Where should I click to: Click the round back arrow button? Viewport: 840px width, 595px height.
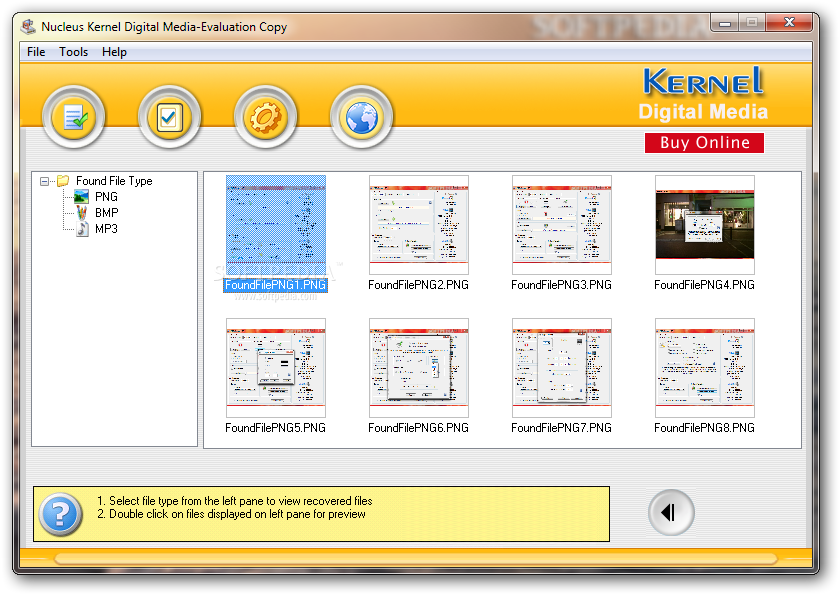[671, 513]
